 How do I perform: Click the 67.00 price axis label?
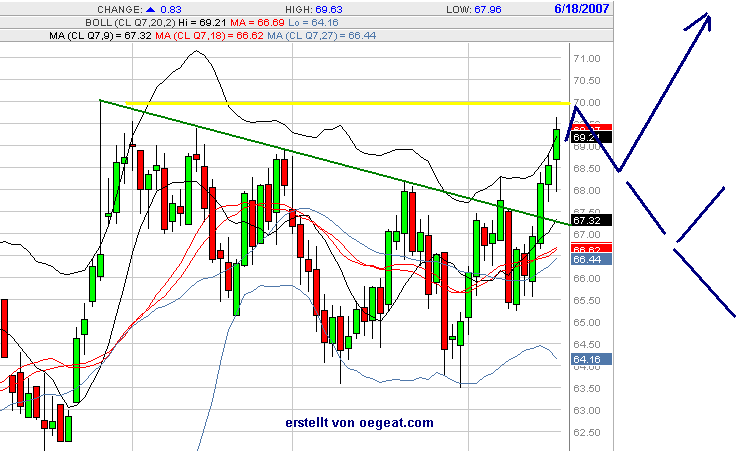(x=587, y=235)
